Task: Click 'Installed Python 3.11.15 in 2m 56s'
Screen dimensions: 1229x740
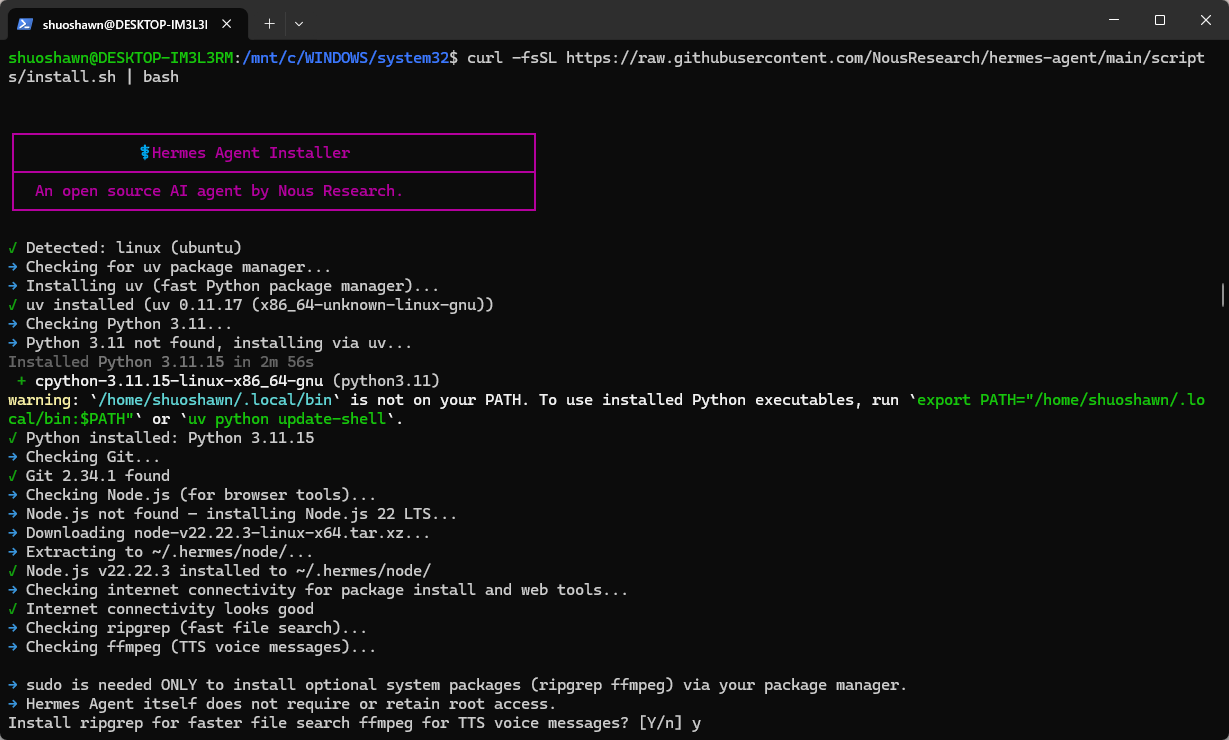Action: (161, 362)
